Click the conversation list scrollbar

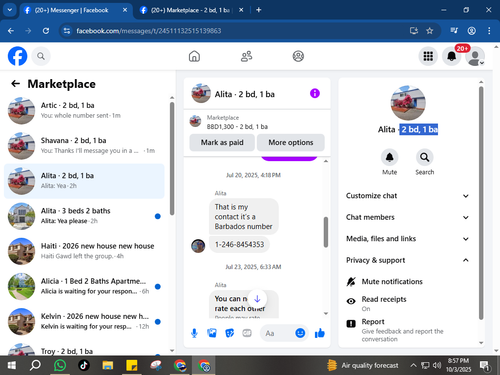pos(172,158)
